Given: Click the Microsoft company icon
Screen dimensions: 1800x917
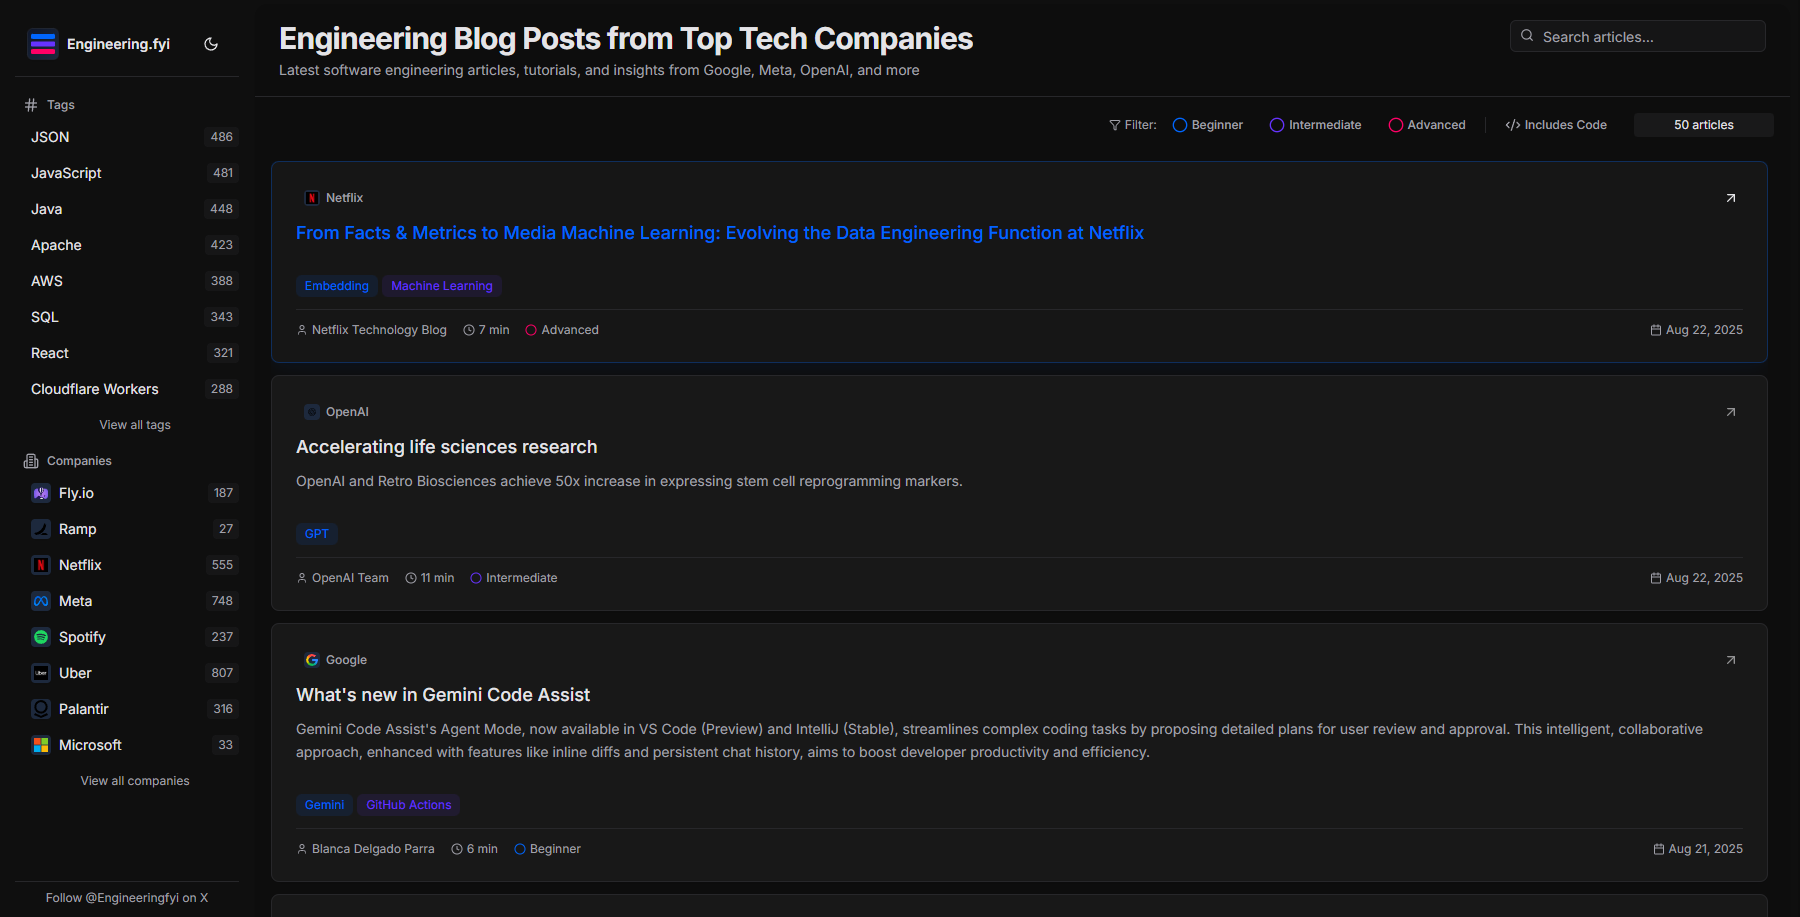Looking at the screenshot, I should pyautogui.click(x=41, y=745).
